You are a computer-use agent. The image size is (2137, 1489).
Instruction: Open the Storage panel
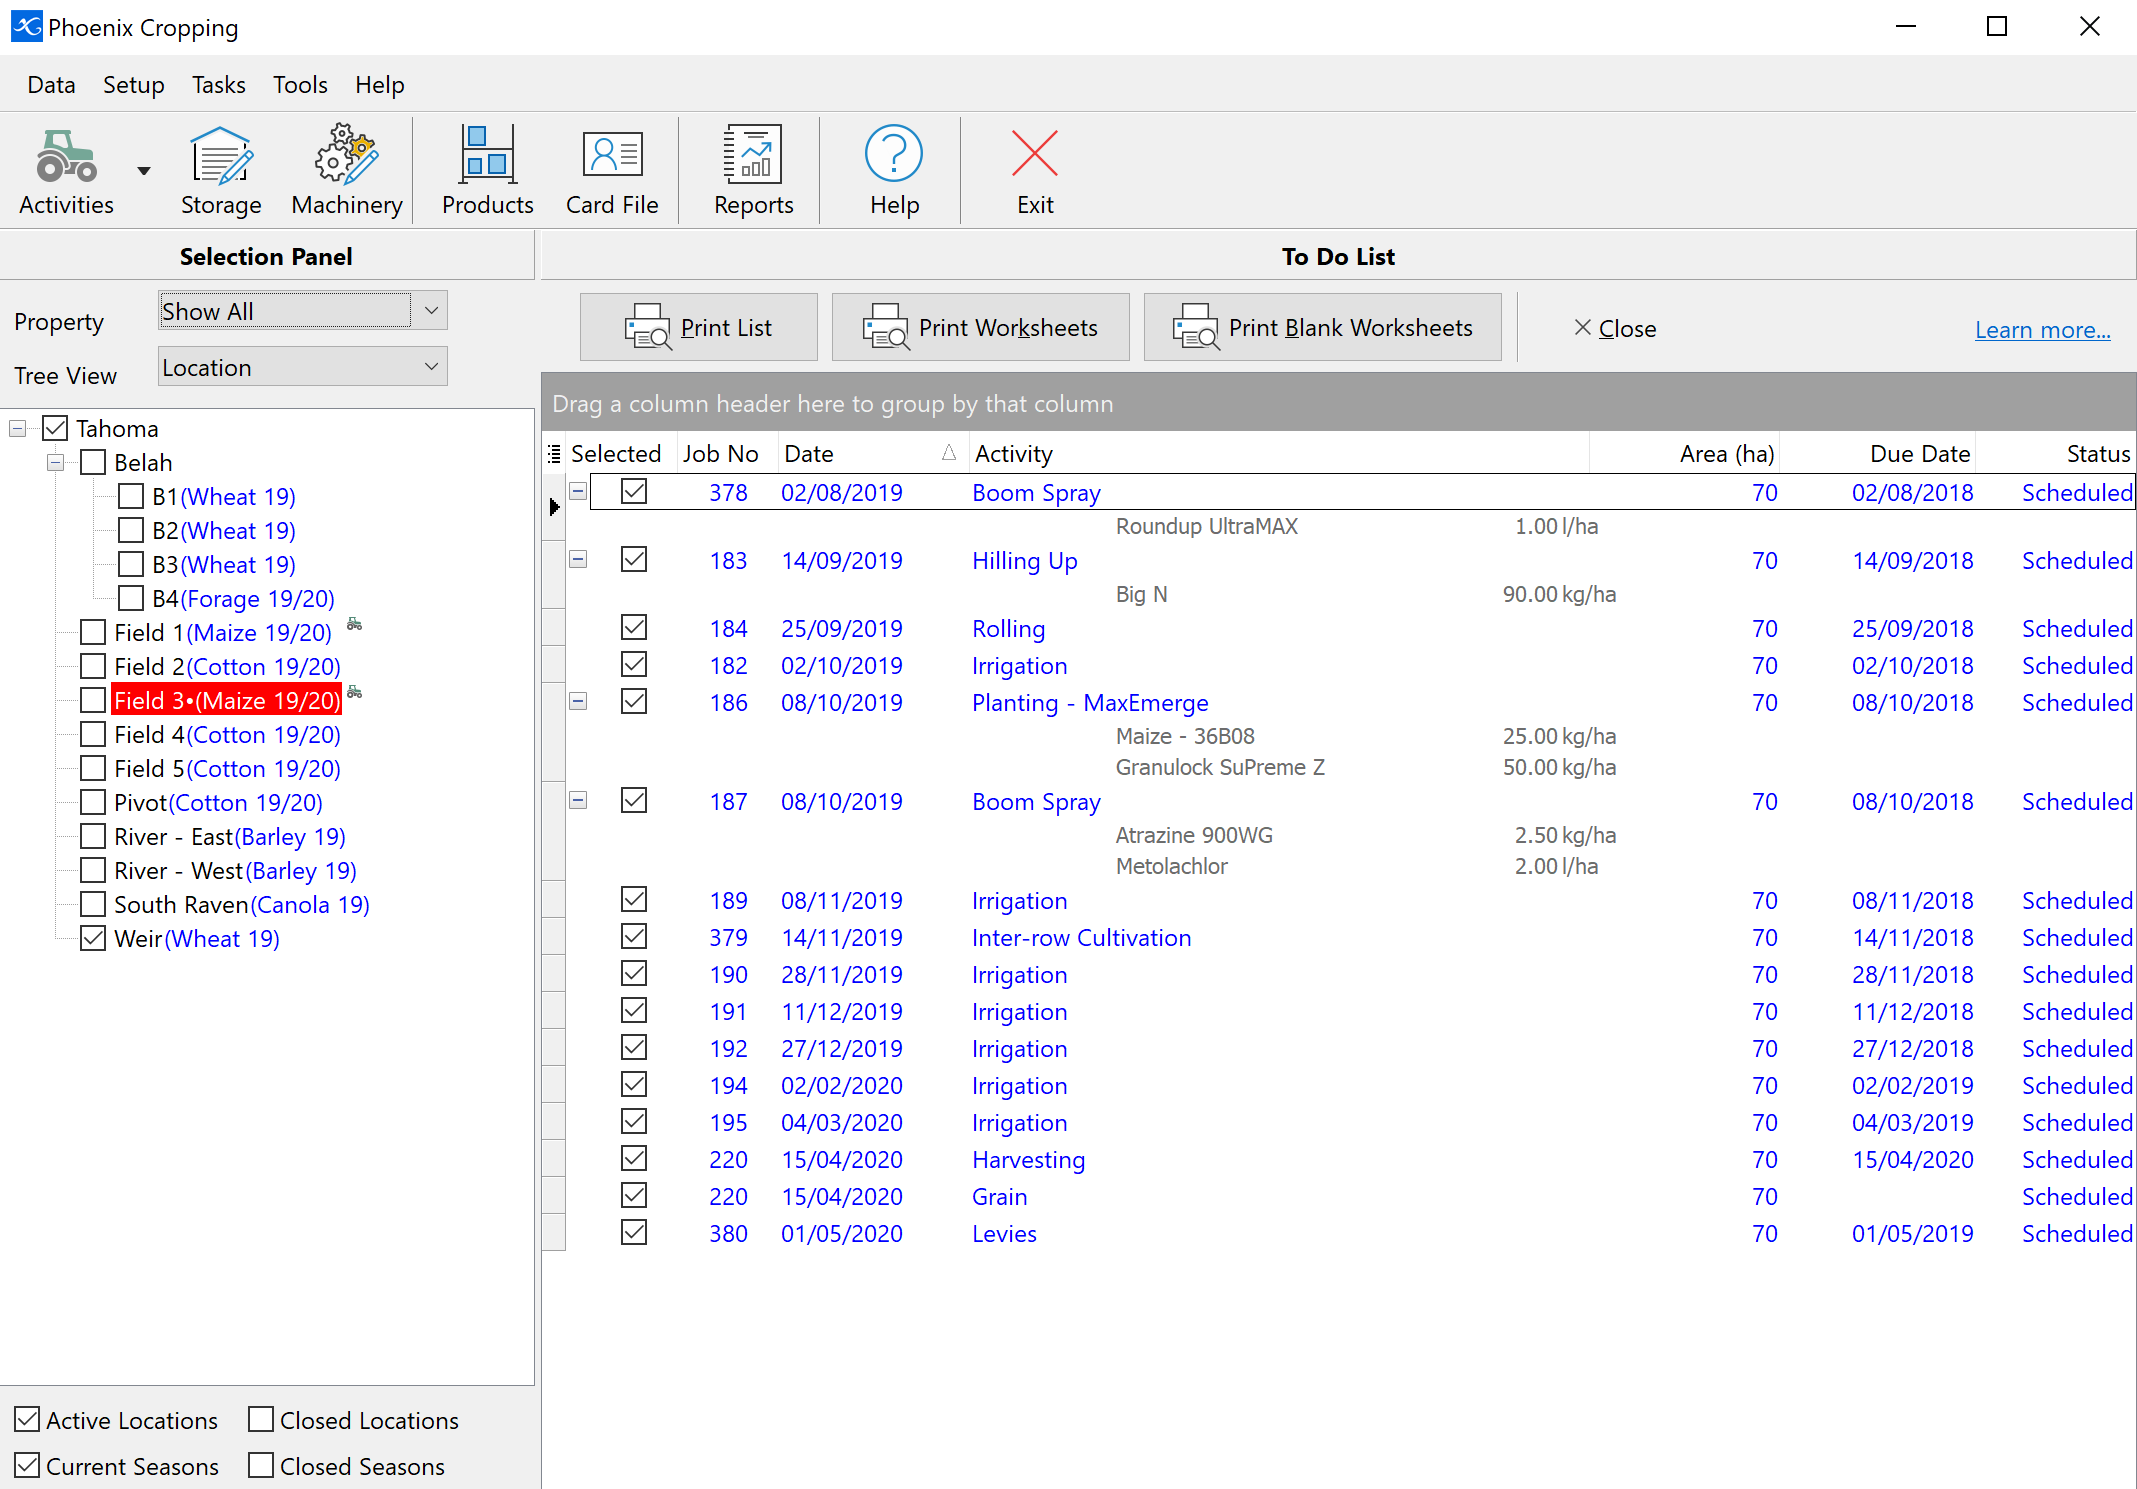[x=222, y=169]
